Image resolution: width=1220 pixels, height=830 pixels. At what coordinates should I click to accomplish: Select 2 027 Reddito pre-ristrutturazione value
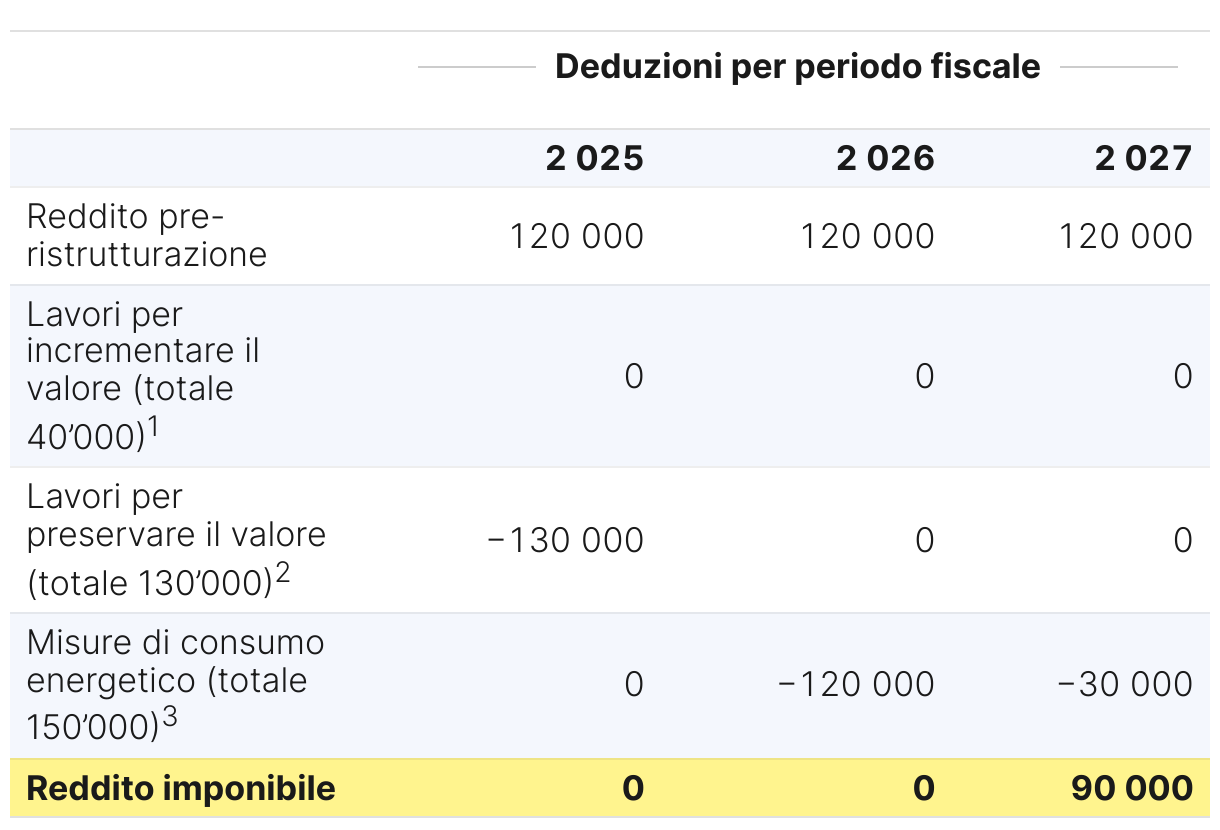[1125, 236]
